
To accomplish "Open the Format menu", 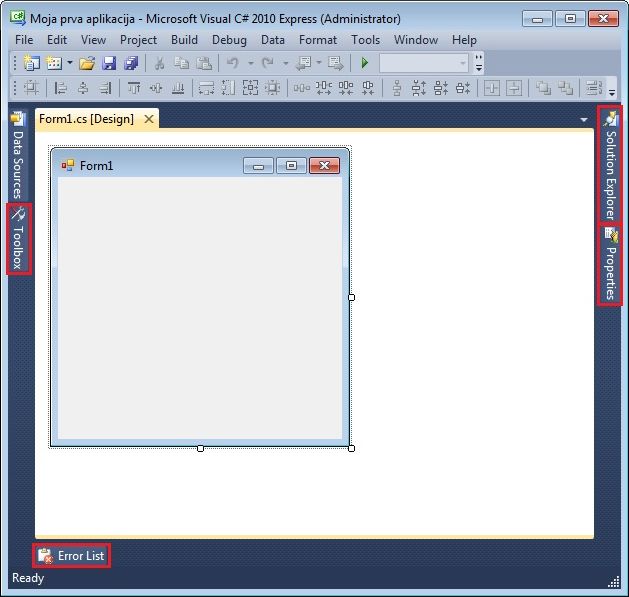I will coord(318,40).
